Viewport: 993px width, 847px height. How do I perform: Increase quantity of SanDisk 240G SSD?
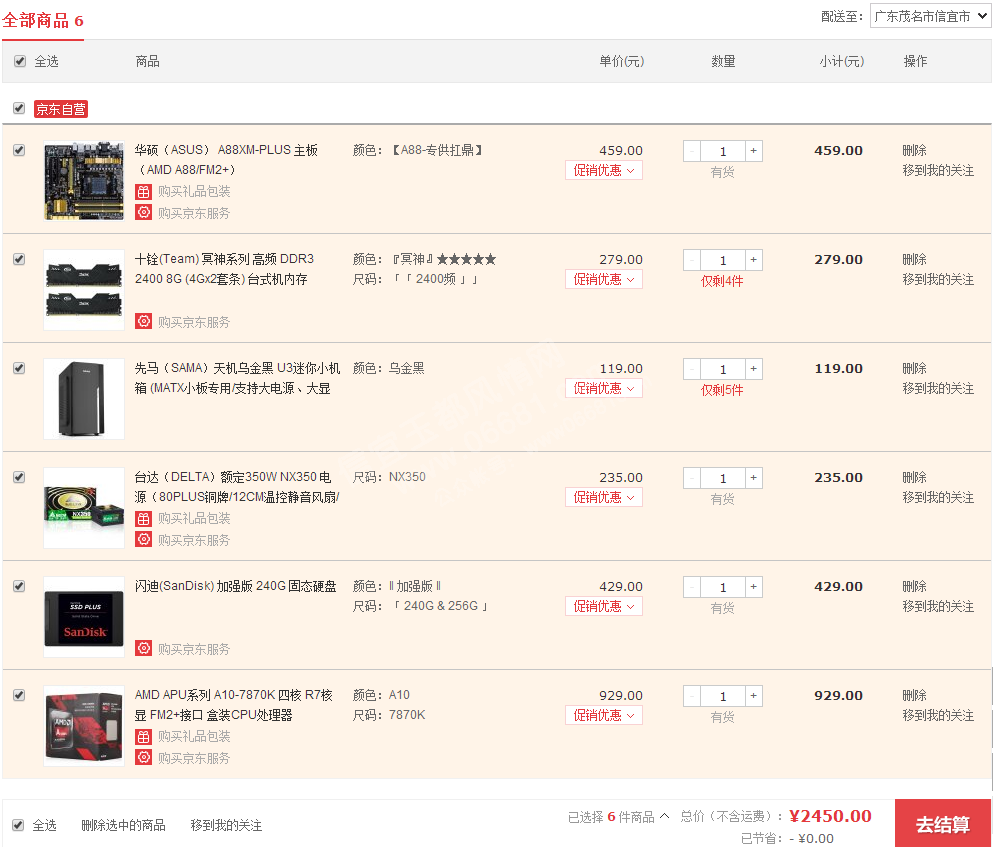click(x=754, y=587)
